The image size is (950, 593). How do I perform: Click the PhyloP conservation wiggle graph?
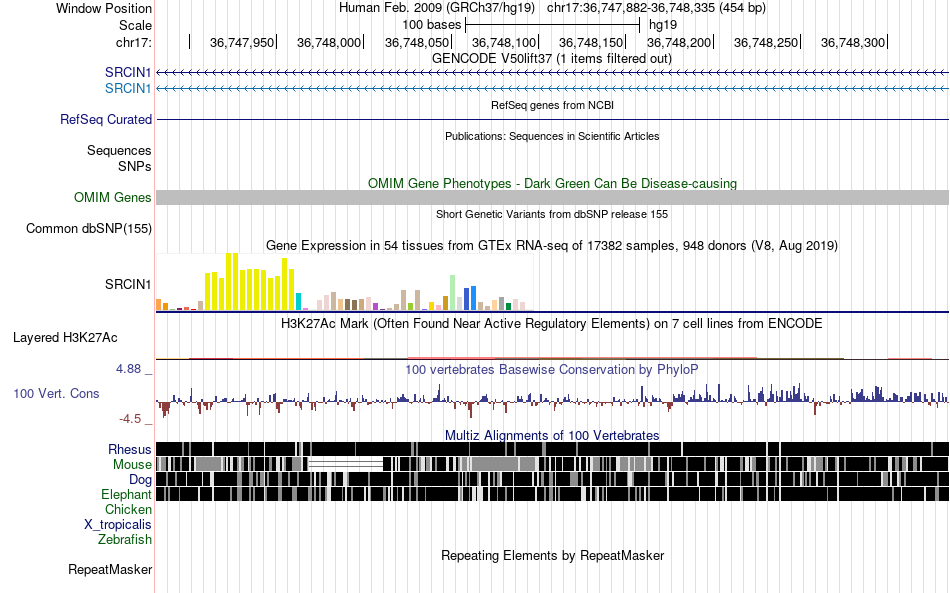point(553,400)
